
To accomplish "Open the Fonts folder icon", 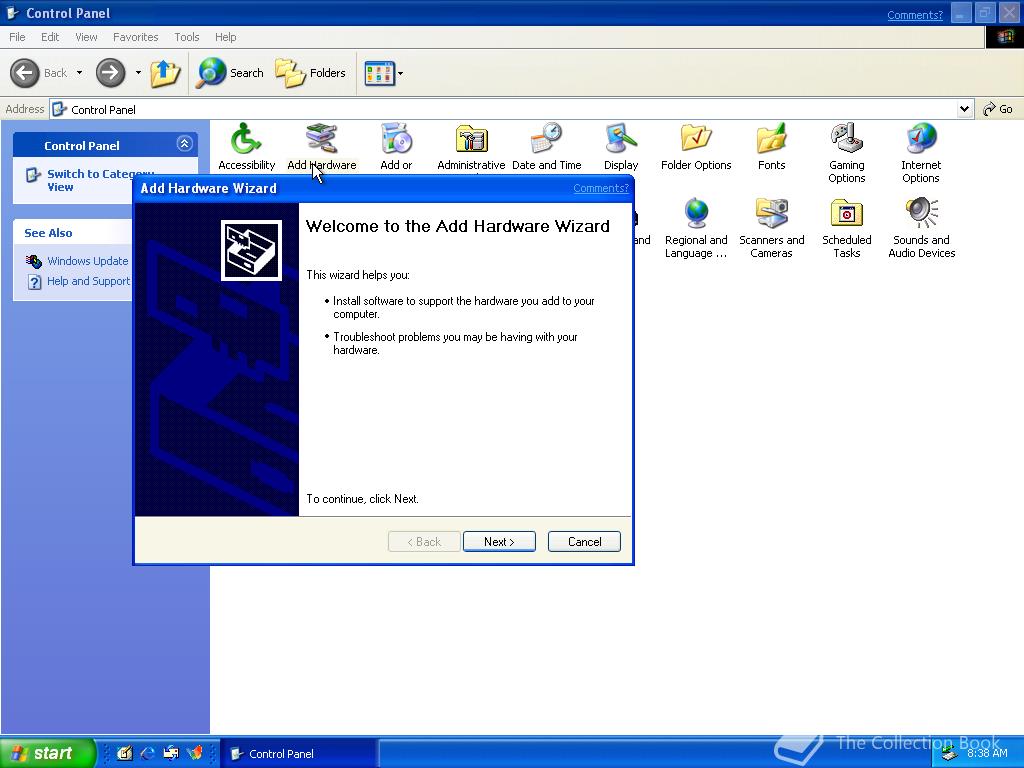I will click(x=771, y=148).
